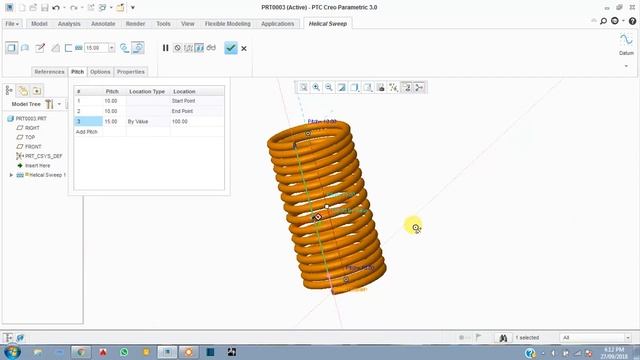
Task: Toggle the Remove material option
Action: pos(56,48)
